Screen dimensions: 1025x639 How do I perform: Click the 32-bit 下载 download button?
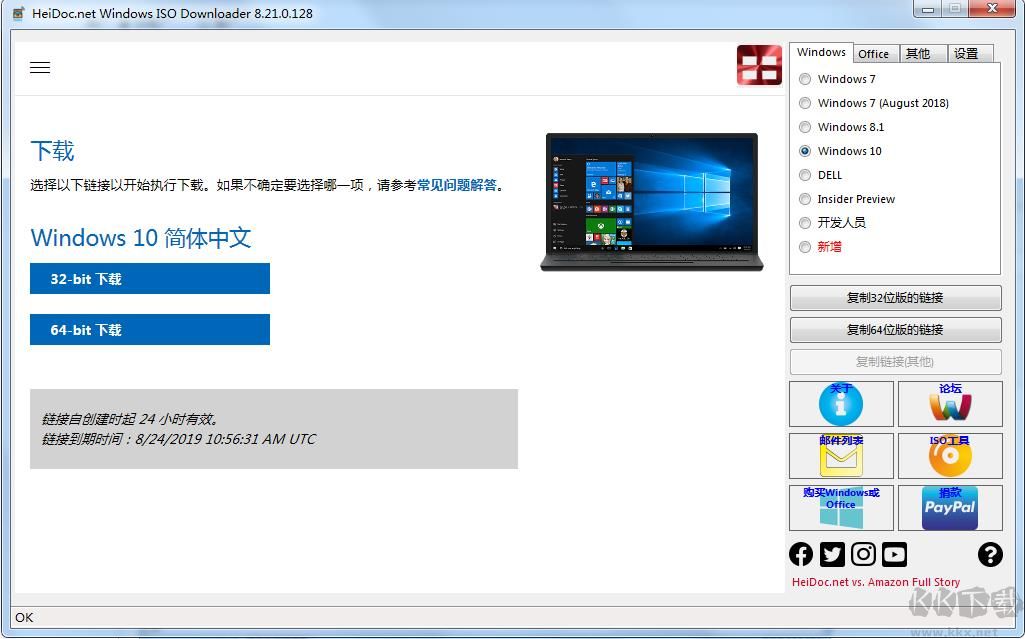tap(150, 279)
